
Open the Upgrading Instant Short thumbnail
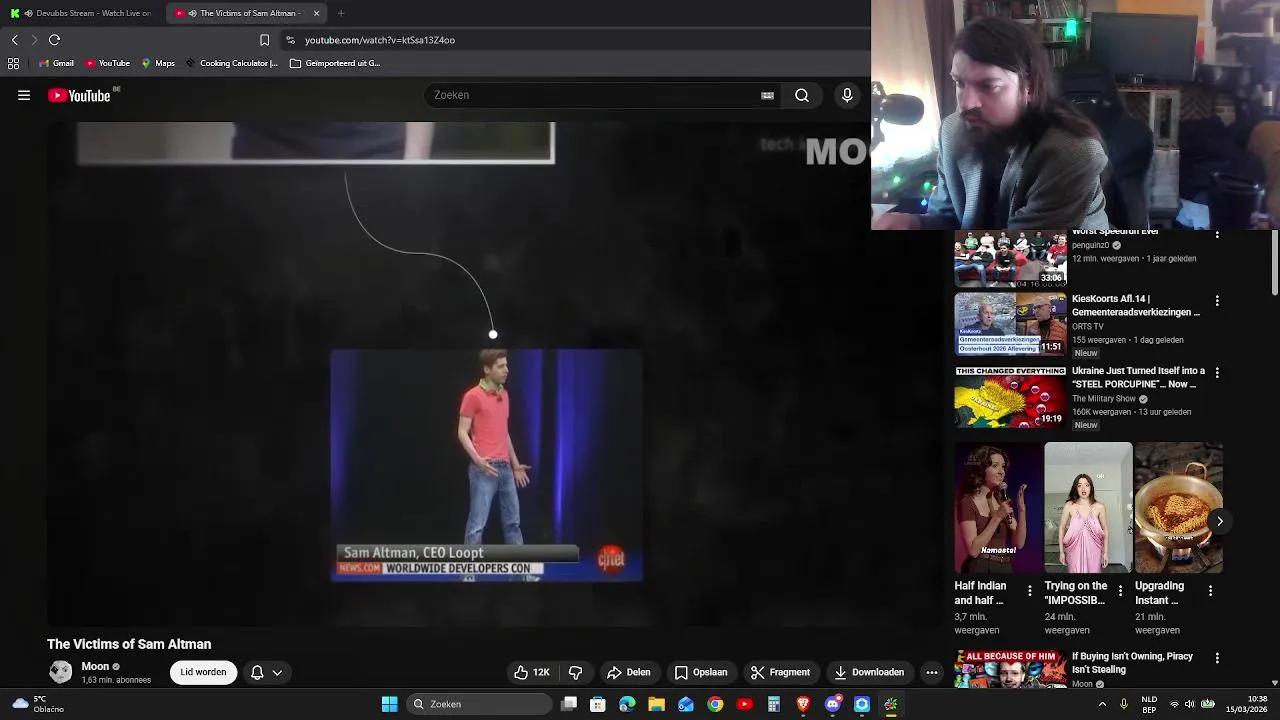[1178, 508]
